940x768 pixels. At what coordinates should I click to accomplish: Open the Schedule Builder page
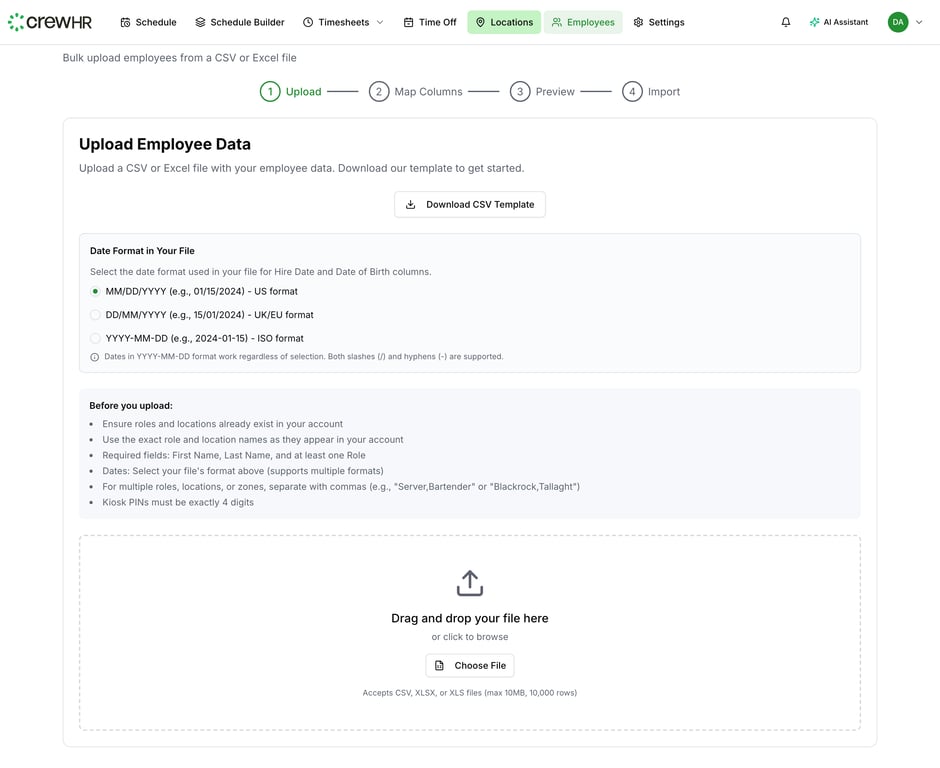click(x=240, y=22)
